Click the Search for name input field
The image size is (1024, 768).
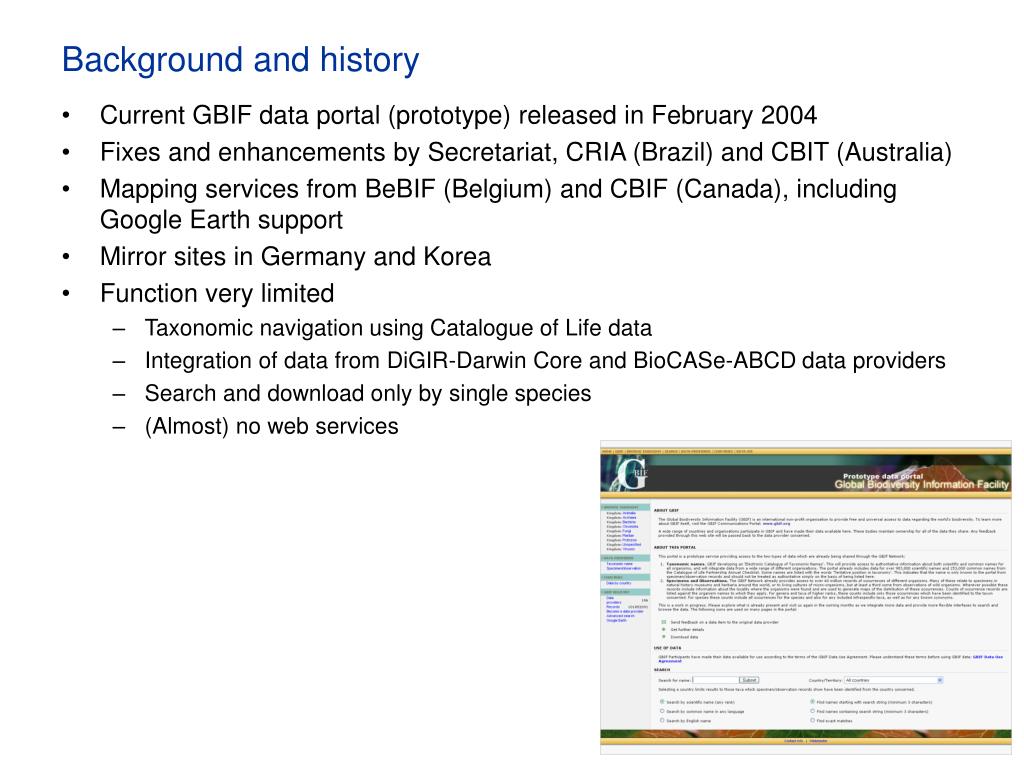716,680
